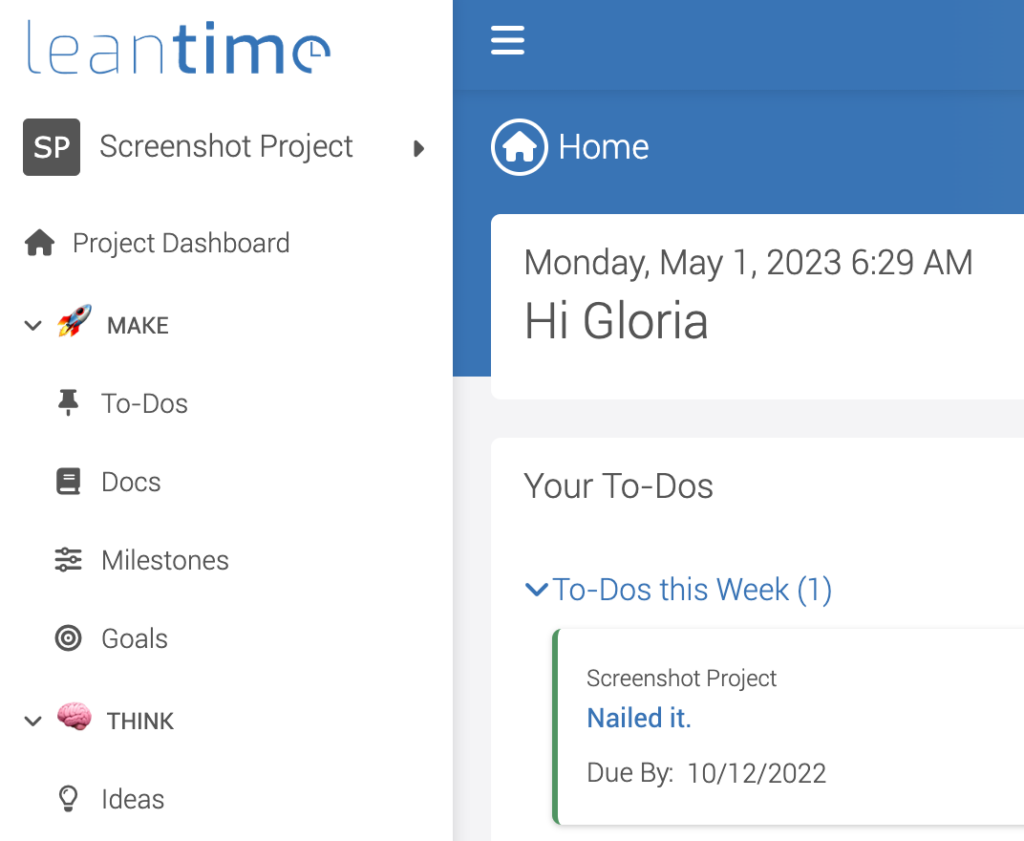
Task: Click the lightbulb icon beside Ideas
Action: point(68,799)
